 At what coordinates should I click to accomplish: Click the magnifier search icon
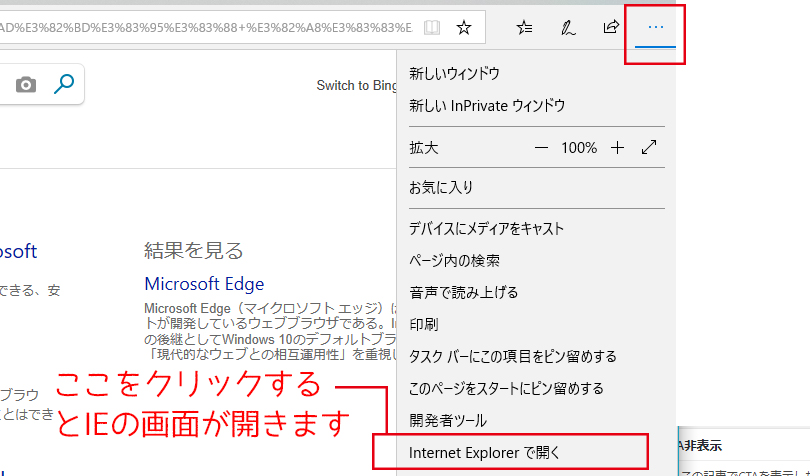pyautogui.click(x=64, y=84)
